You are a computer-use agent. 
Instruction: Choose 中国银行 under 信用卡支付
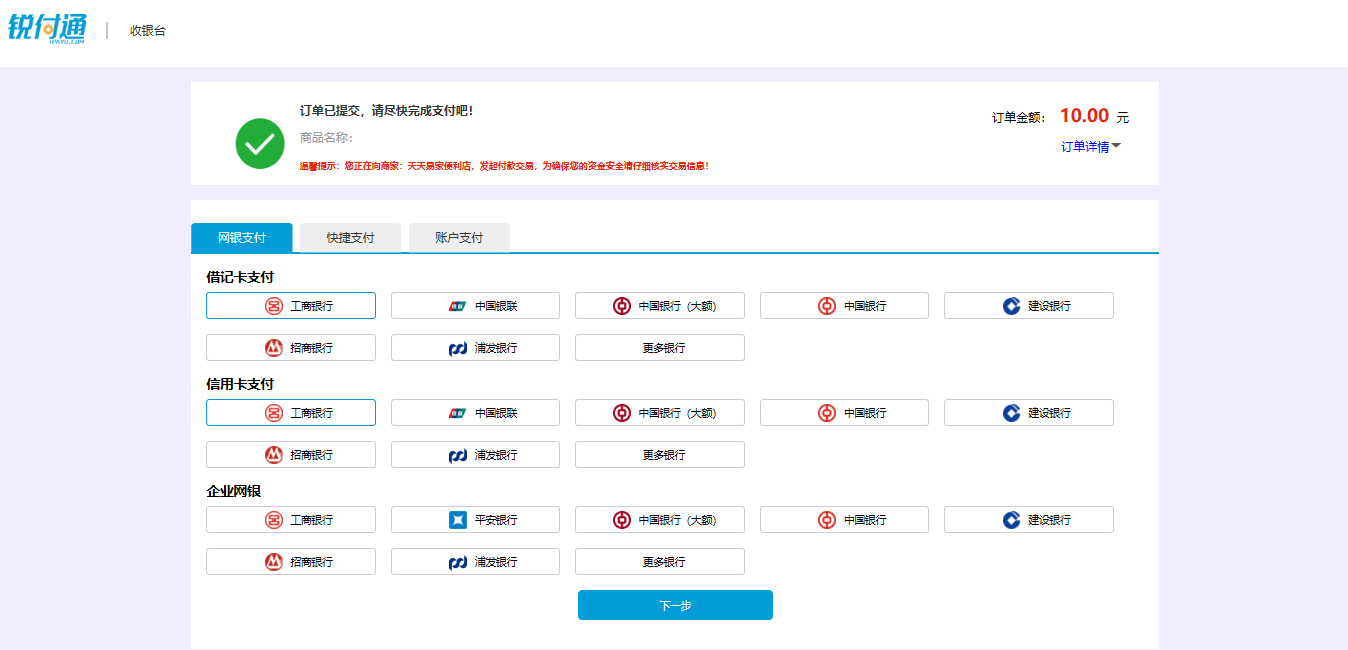point(844,413)
